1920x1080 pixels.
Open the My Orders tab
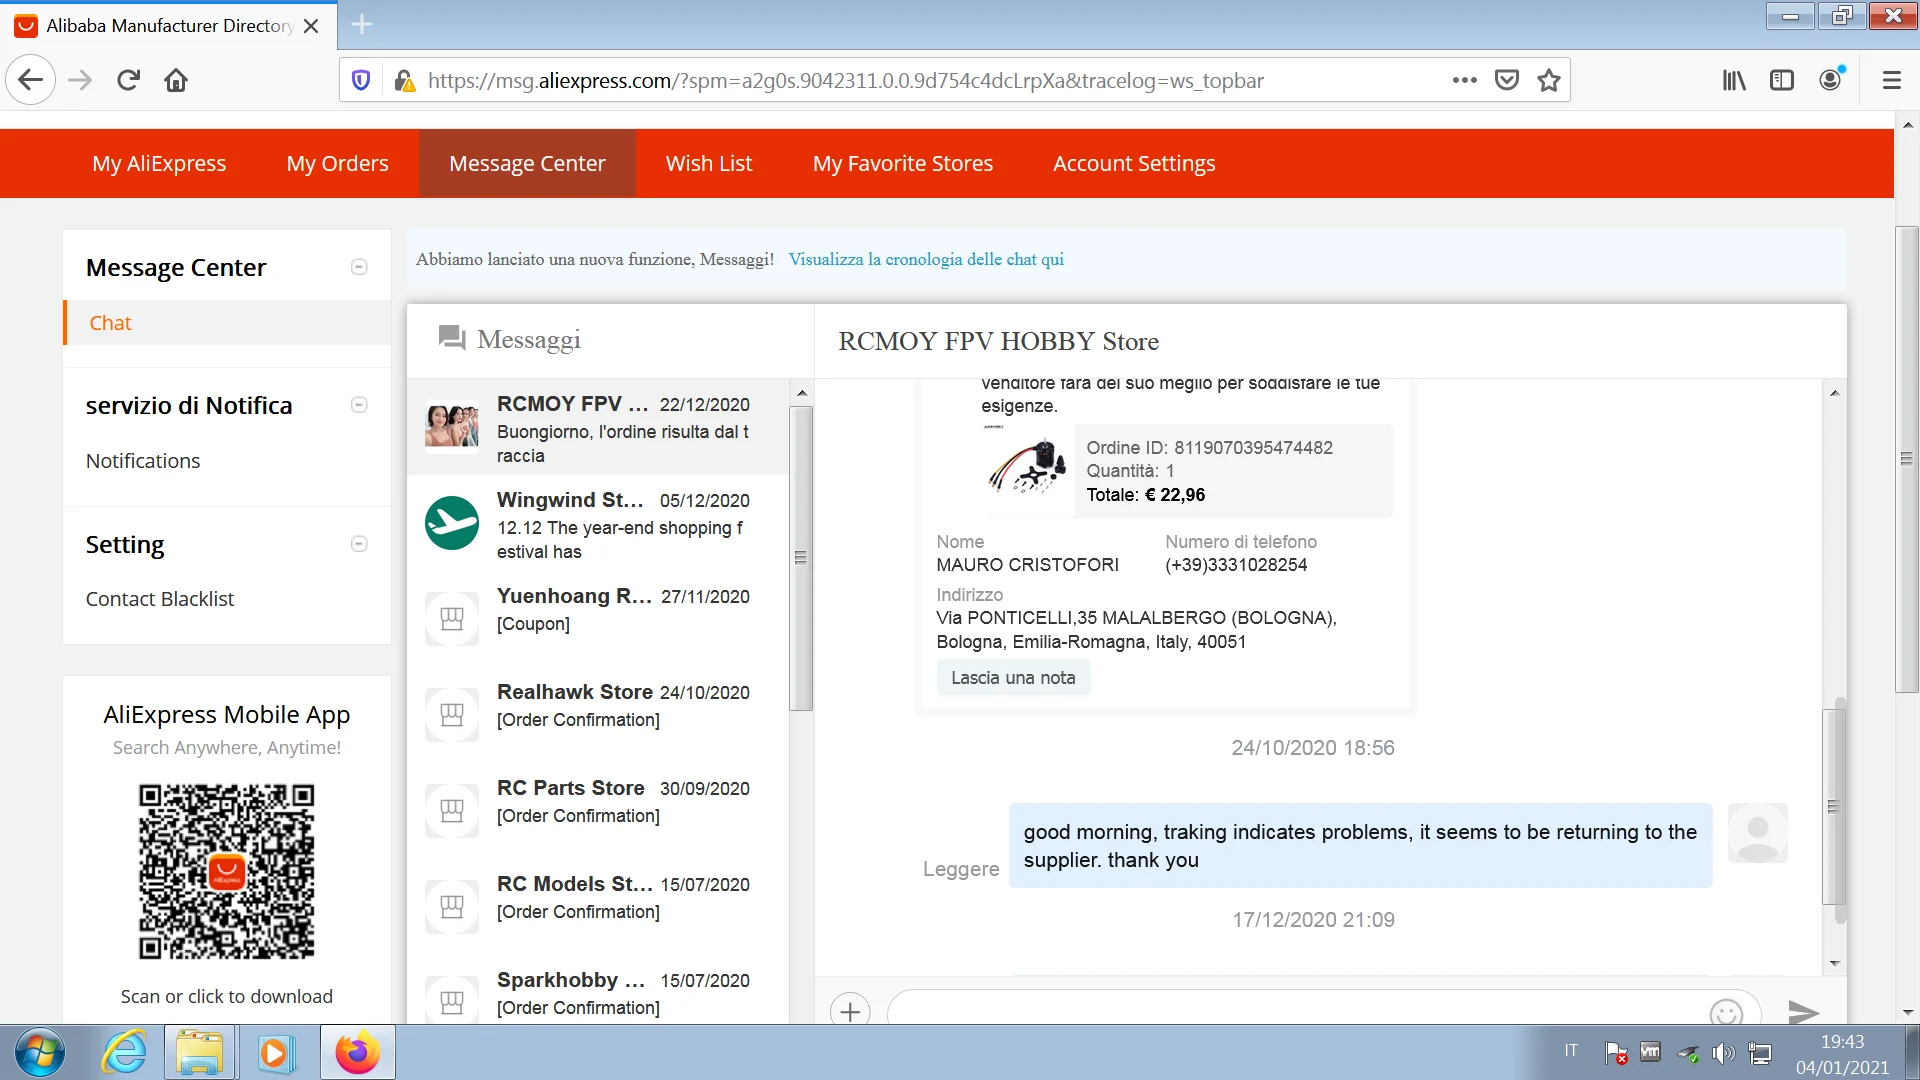(x=337, y=163)
